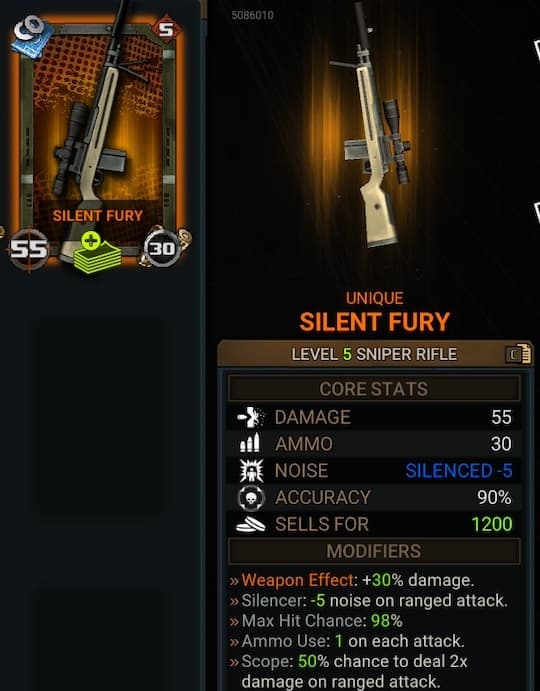Screen dimensions: 540x691
Task: Click the level 5 diamond badge
Action: pos(166,30)
